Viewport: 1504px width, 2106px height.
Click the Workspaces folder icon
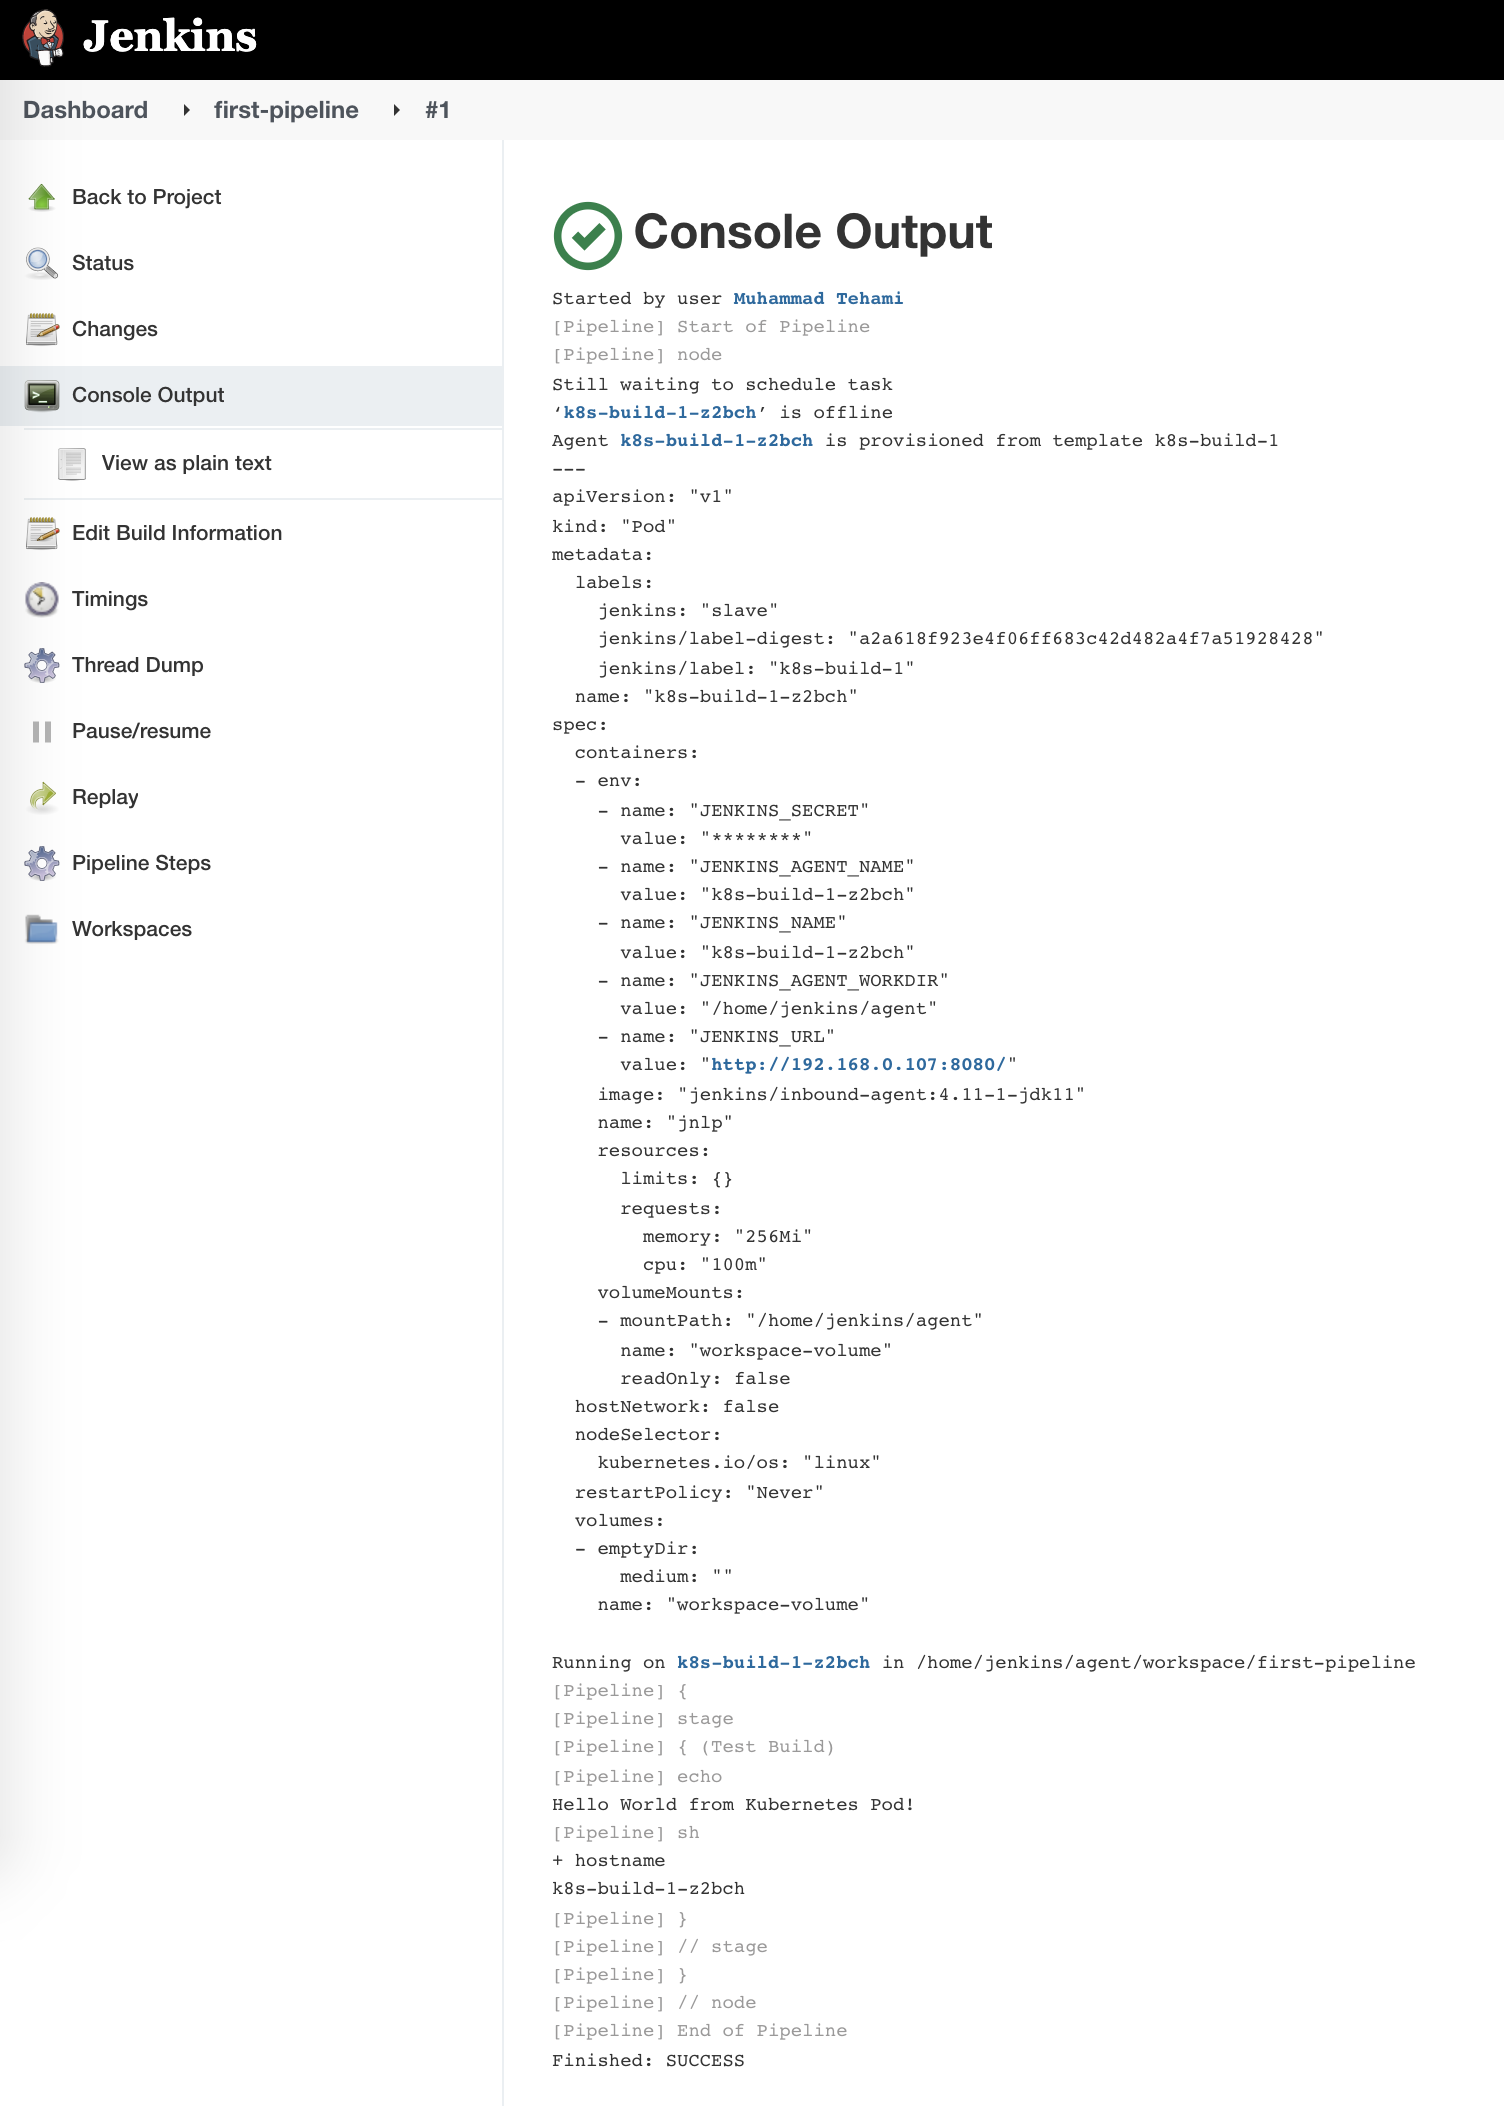point(42,929)
